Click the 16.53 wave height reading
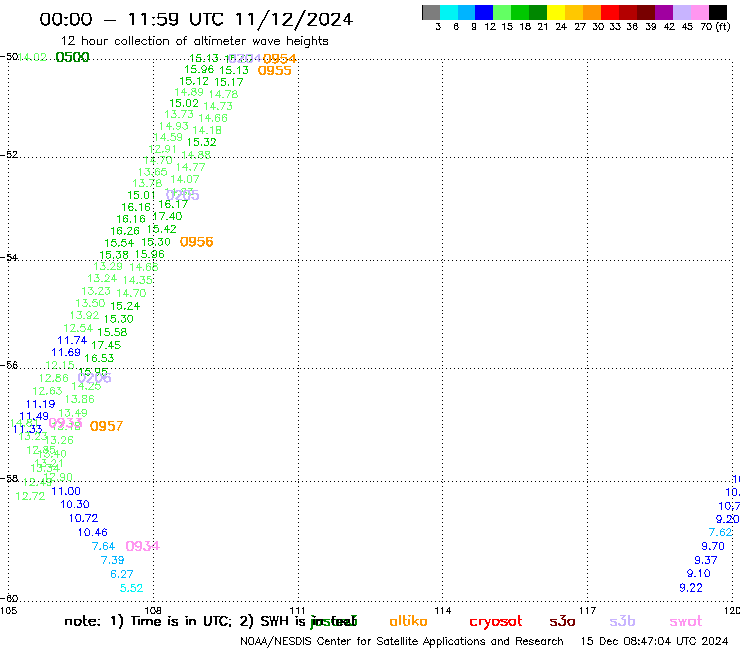Viewport: 740px width, 650px height. 99,358
